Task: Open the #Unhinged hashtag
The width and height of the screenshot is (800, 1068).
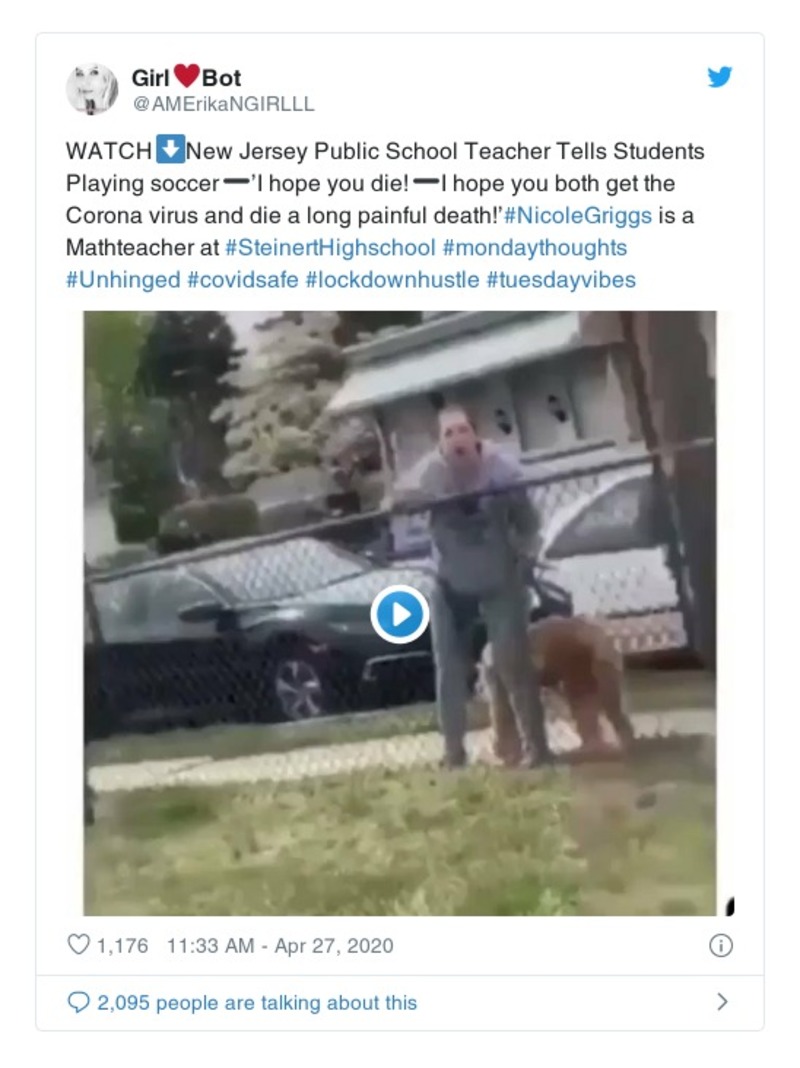Action: 123,279
